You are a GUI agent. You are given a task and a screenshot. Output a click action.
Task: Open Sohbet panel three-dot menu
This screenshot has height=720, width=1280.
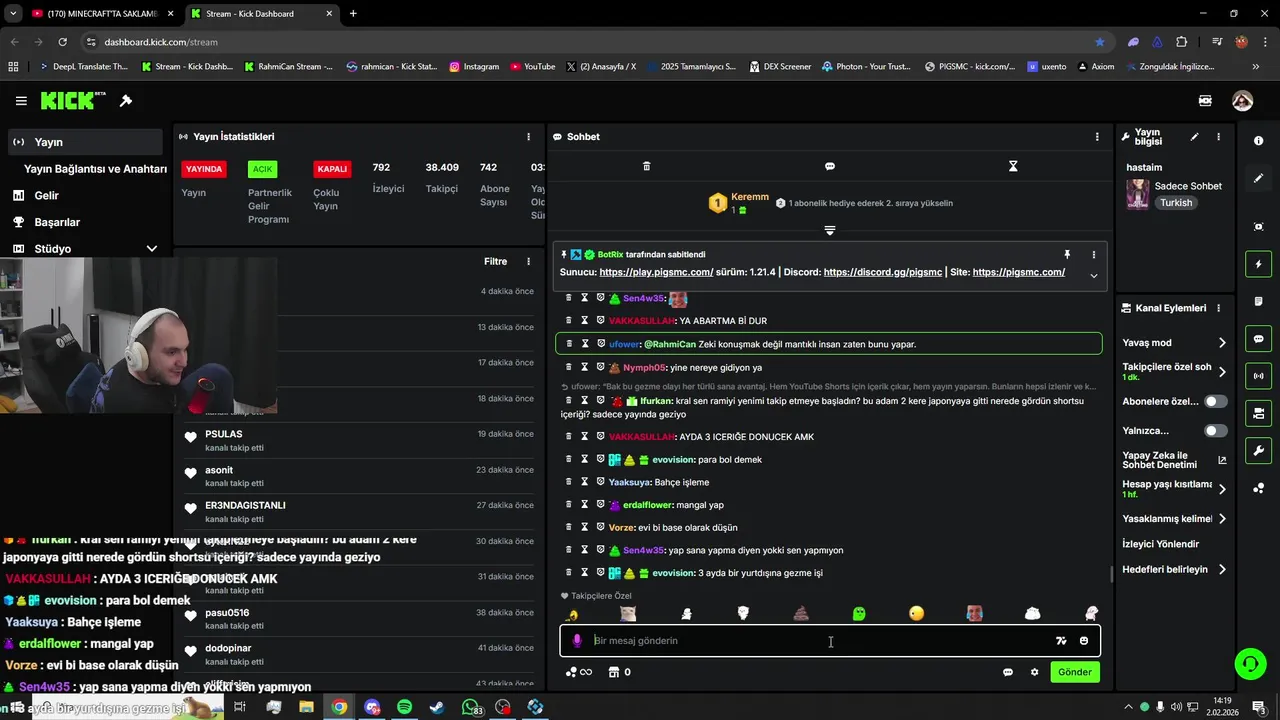pyautogui.click(x=1097, y=137)
